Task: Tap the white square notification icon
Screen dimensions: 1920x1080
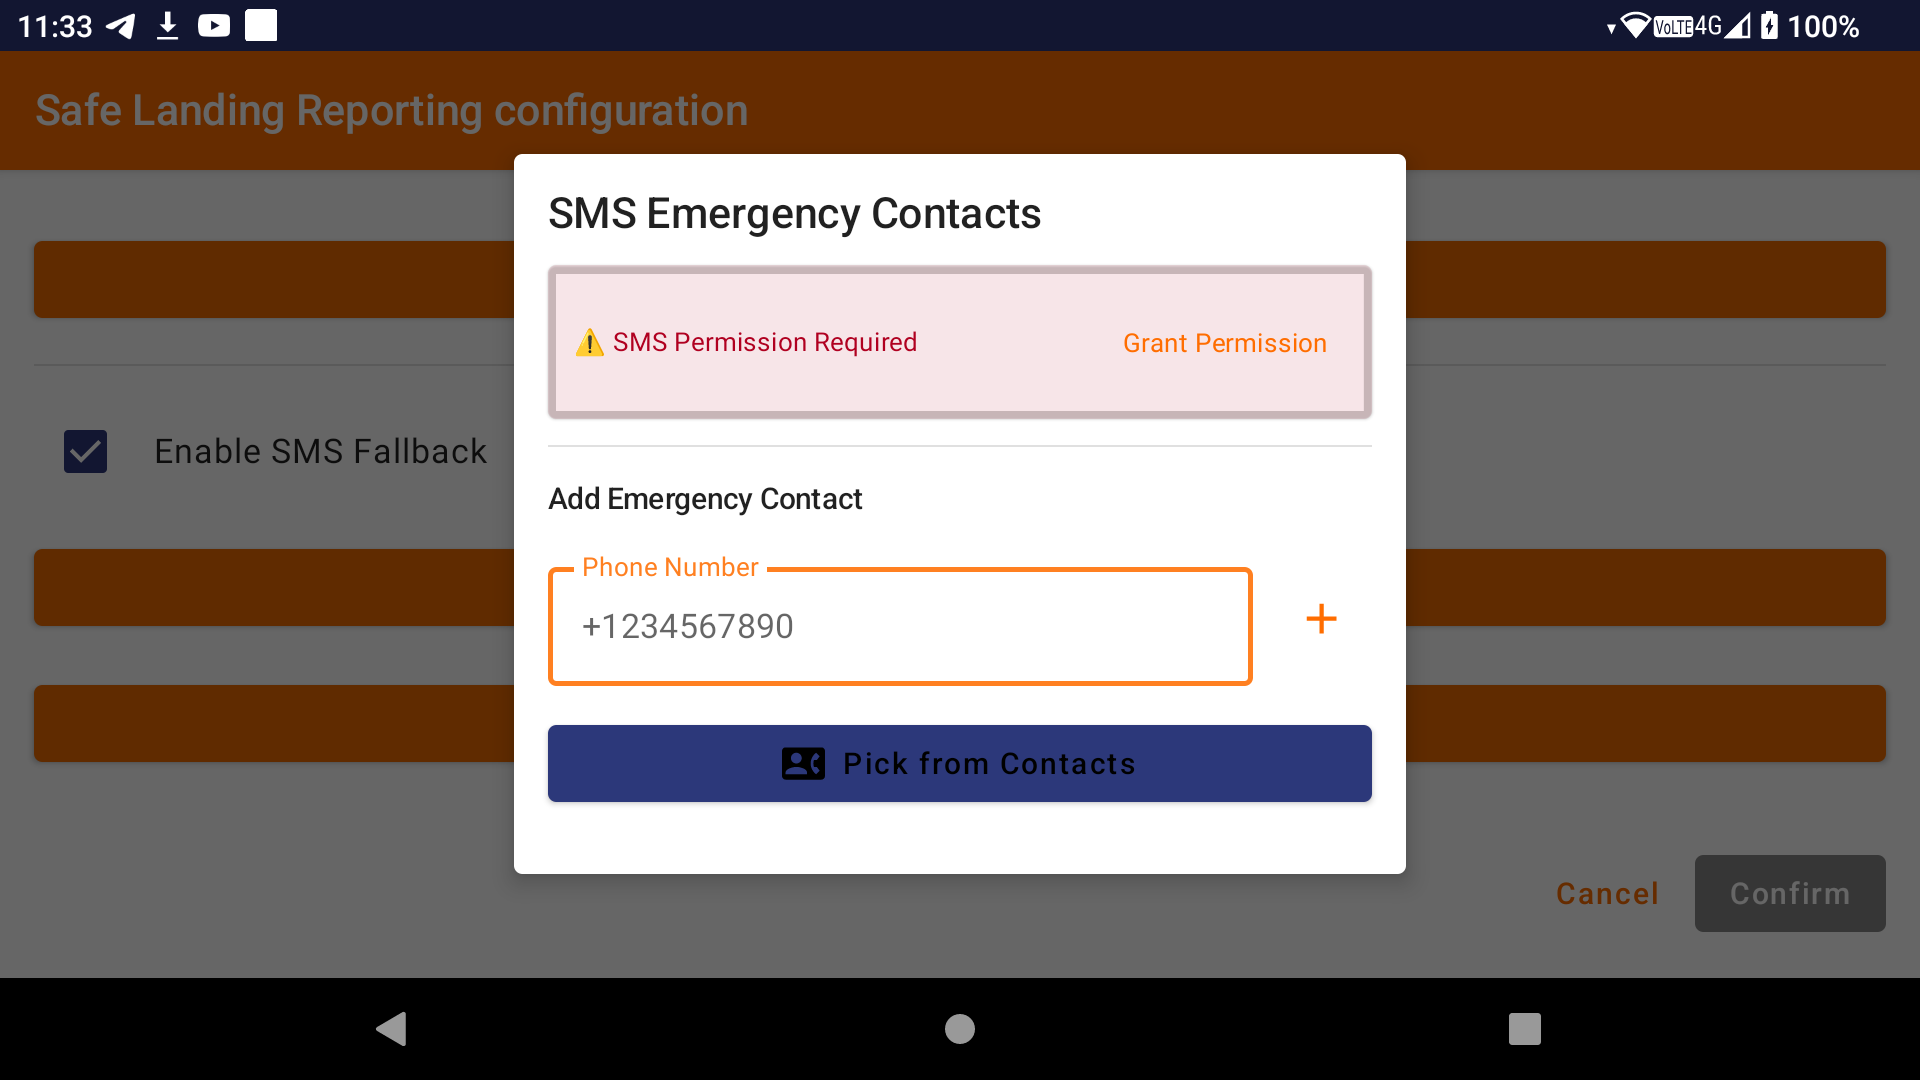Action: pos(261,26)
